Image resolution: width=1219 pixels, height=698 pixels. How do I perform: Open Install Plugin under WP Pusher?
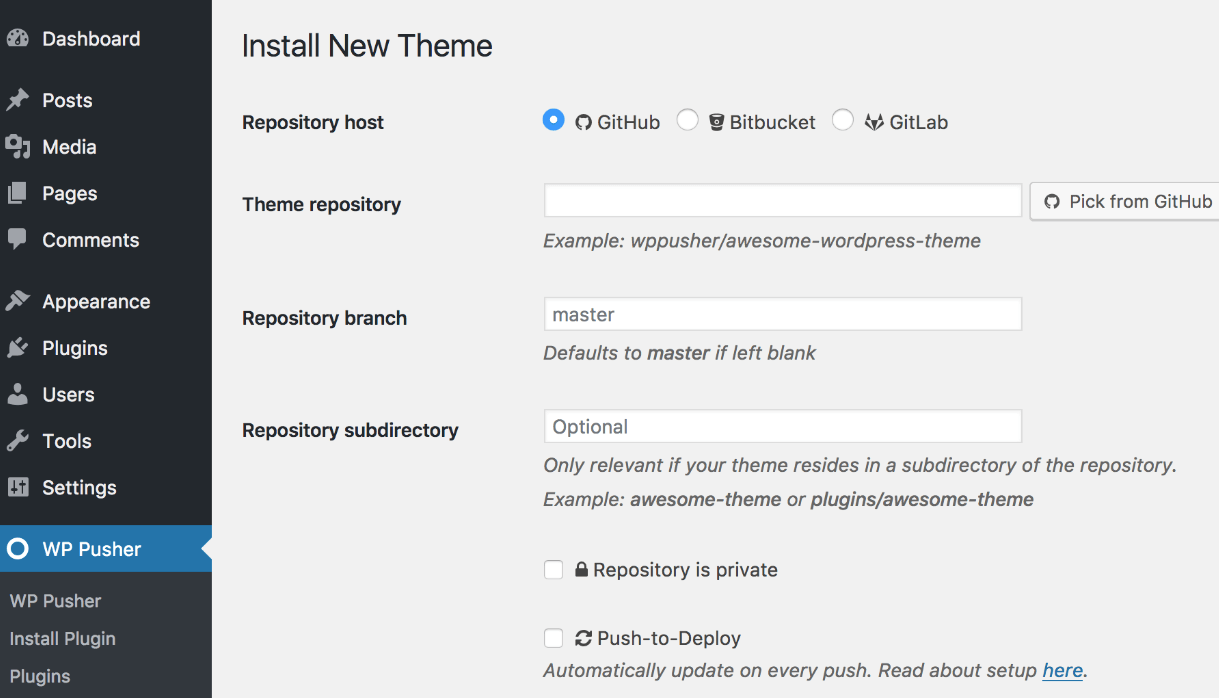coord(62,638)
